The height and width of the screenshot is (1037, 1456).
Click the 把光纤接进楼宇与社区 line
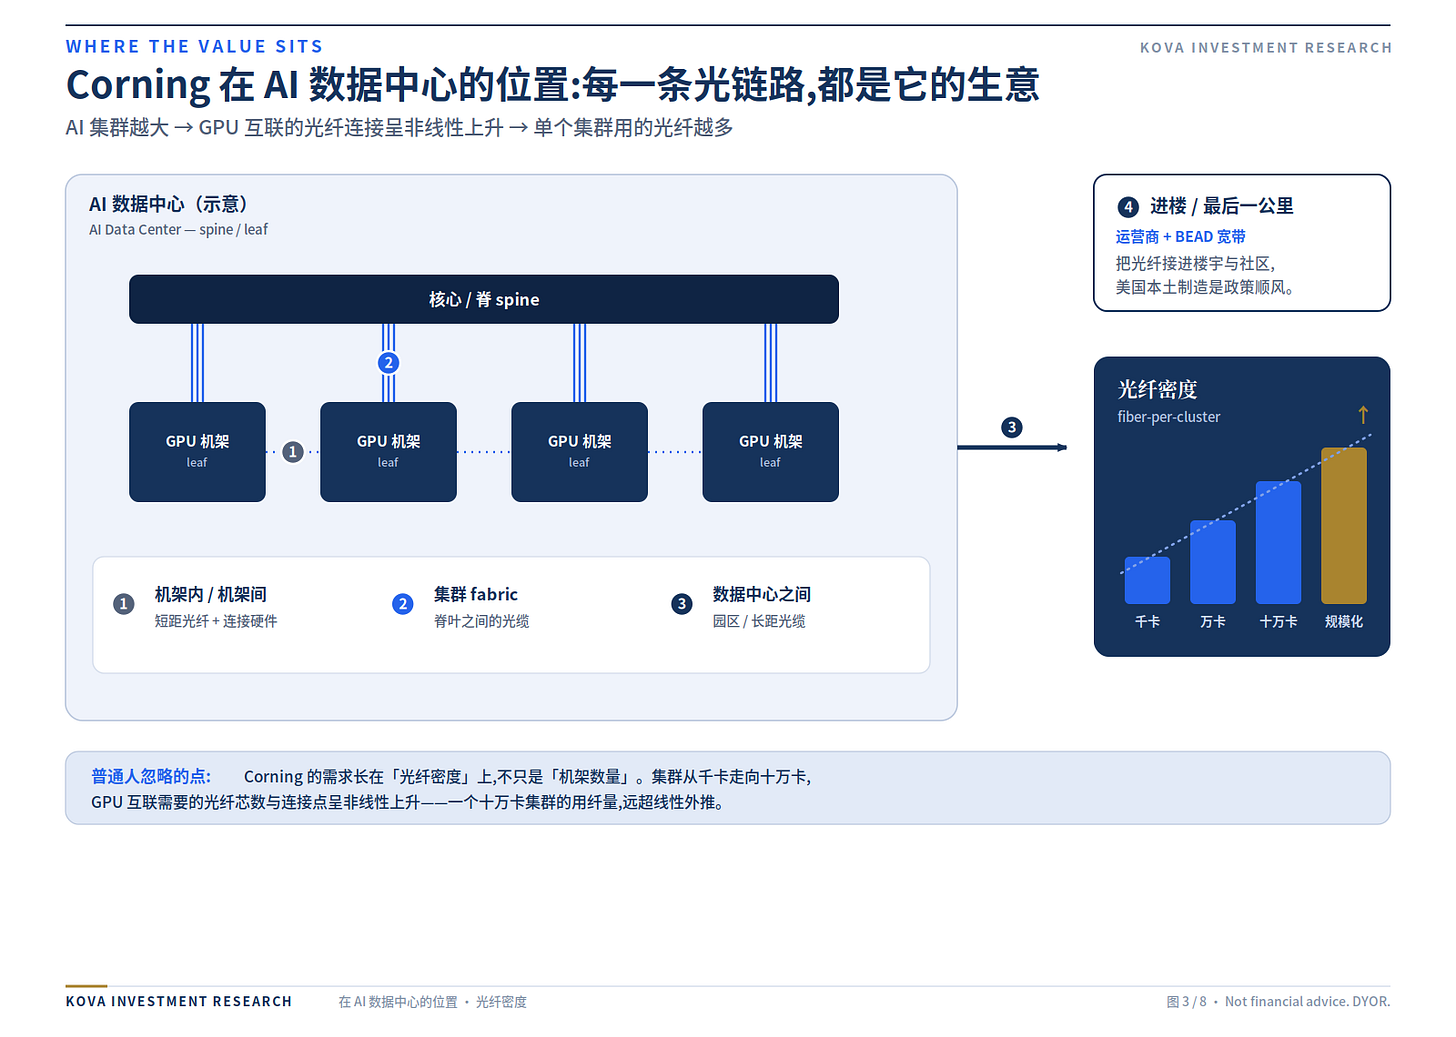click(x=1196, y=263)
